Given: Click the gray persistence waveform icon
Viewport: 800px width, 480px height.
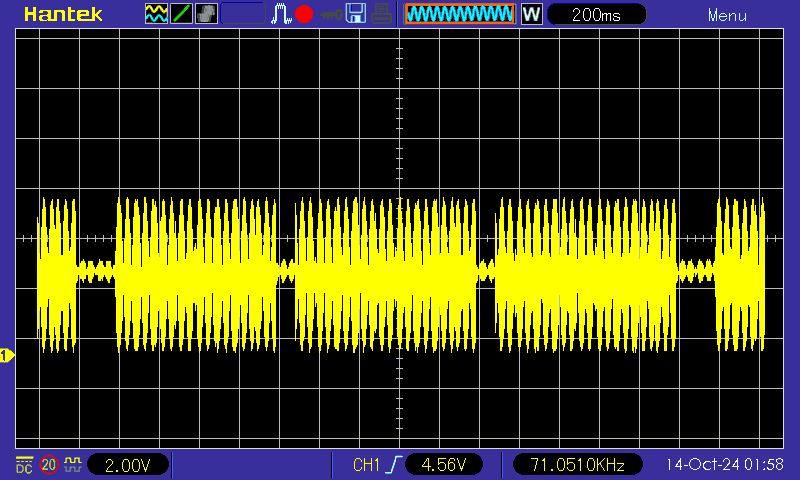Looking at the screenshot, I should (x=206, y=14).
